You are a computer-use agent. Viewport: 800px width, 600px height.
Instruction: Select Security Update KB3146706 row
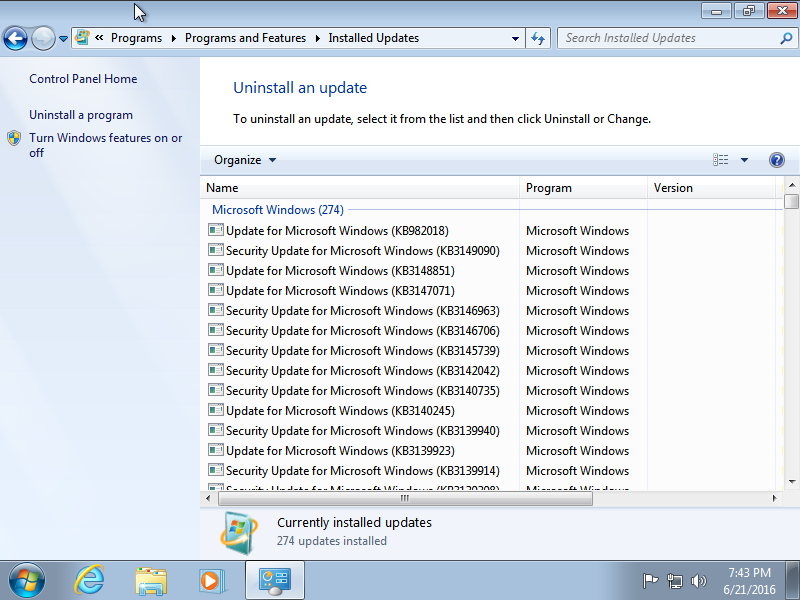[x=362, y=331]
